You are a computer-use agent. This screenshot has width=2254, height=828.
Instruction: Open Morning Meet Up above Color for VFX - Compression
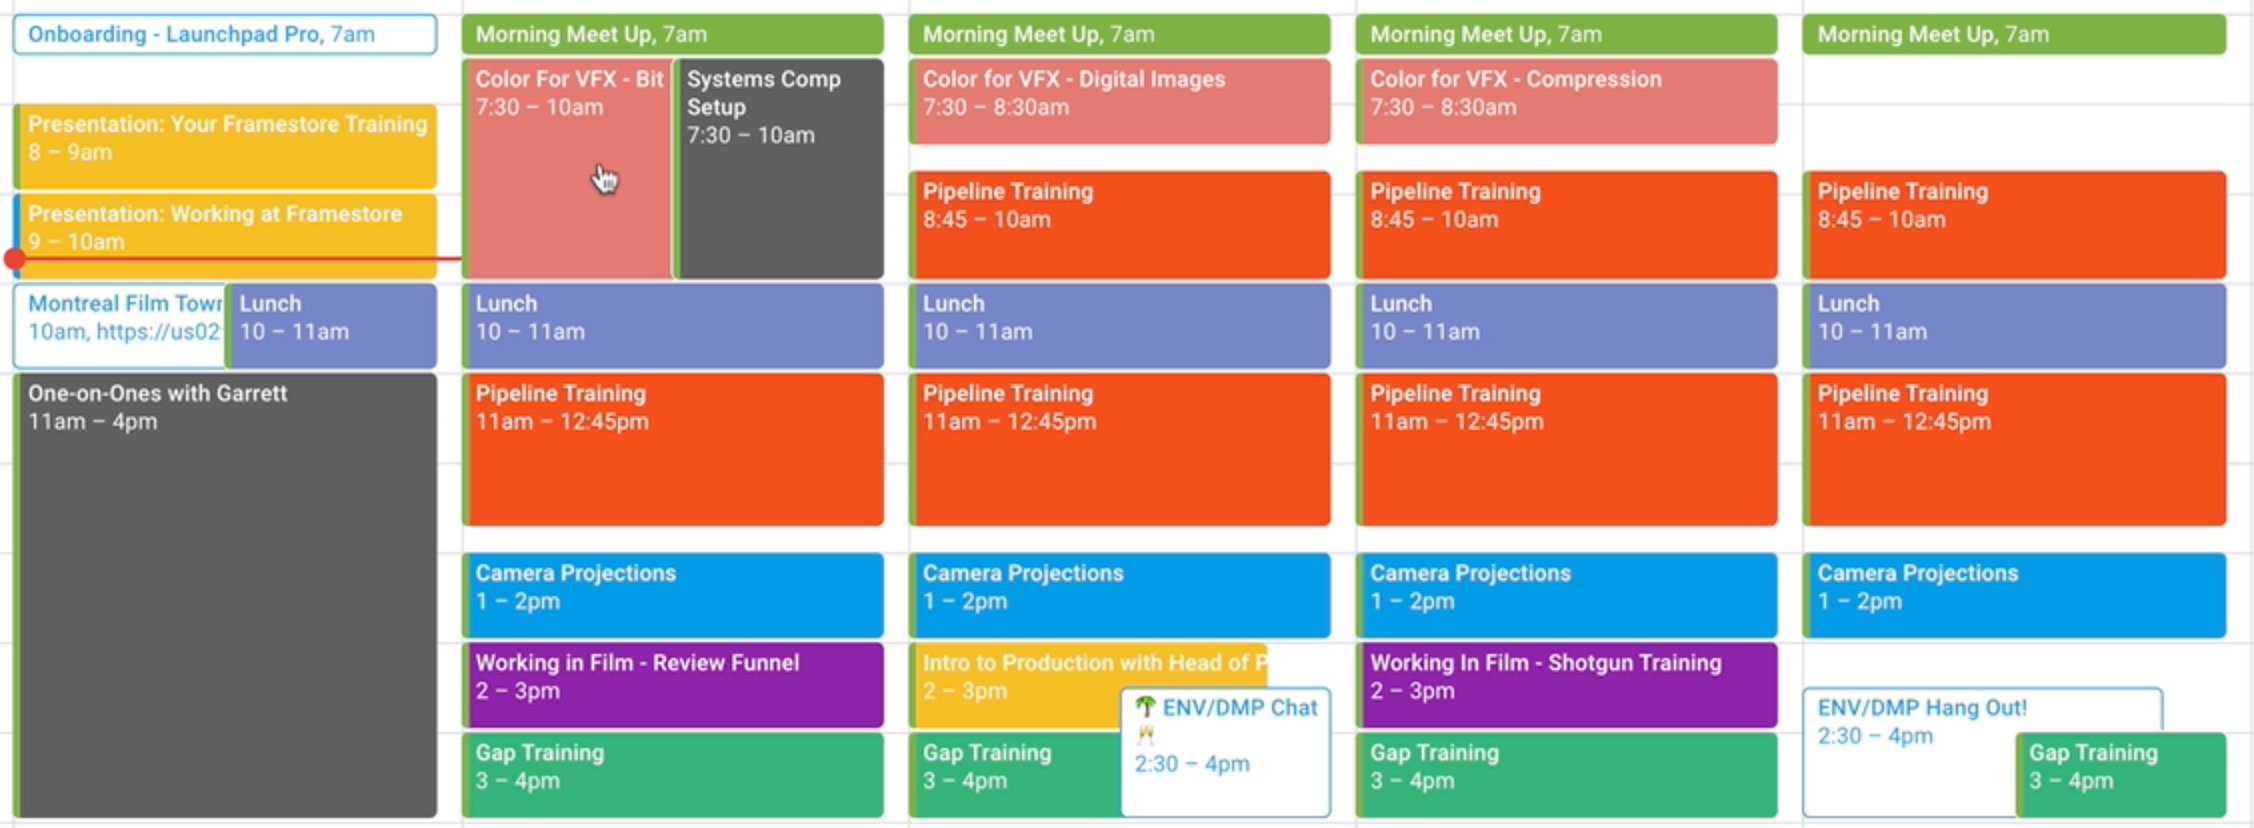point(1566,34)
